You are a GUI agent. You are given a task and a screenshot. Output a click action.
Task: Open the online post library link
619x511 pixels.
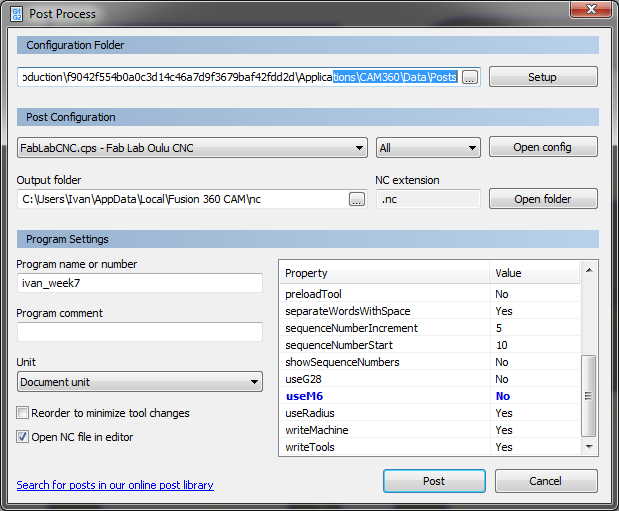click(x=115, y=485)
